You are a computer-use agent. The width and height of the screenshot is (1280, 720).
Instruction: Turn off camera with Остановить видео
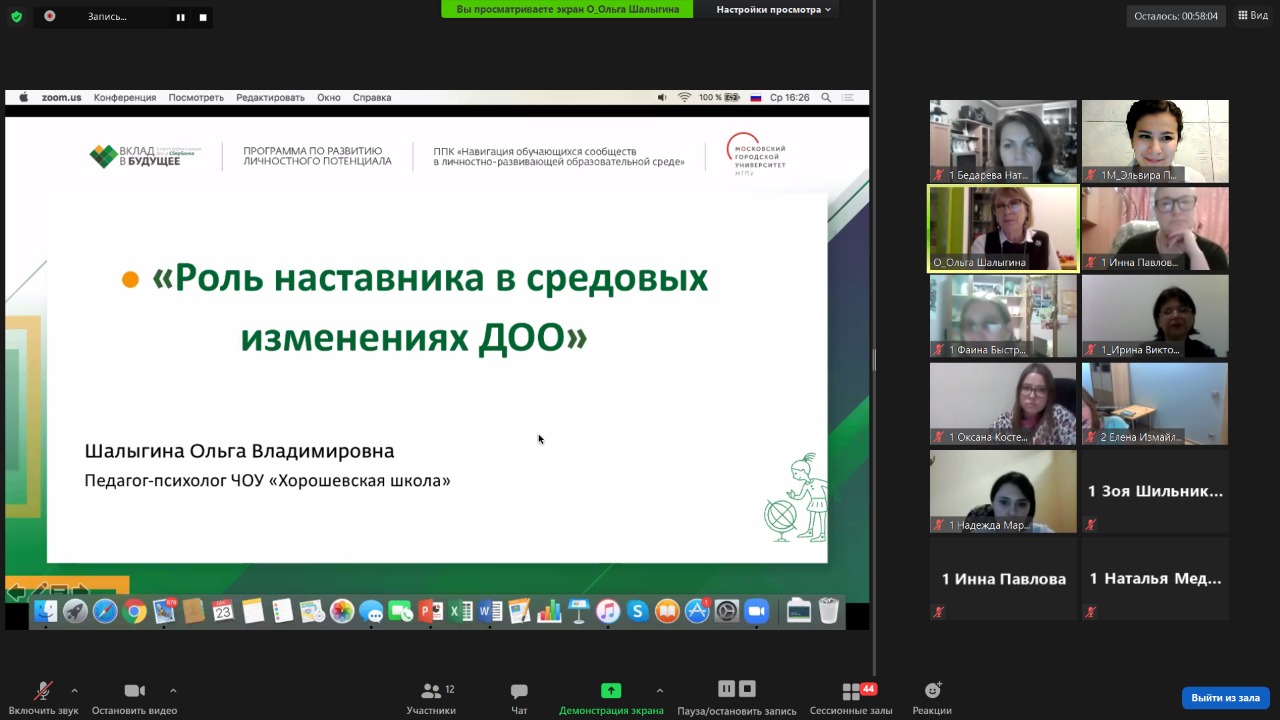[134, 697]
